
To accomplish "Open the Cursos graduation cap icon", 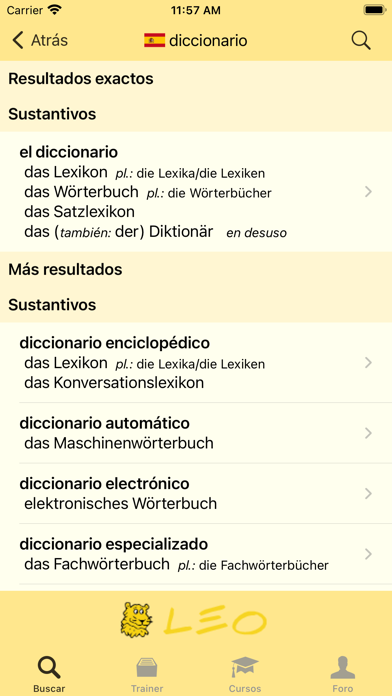I will point(245,668).
